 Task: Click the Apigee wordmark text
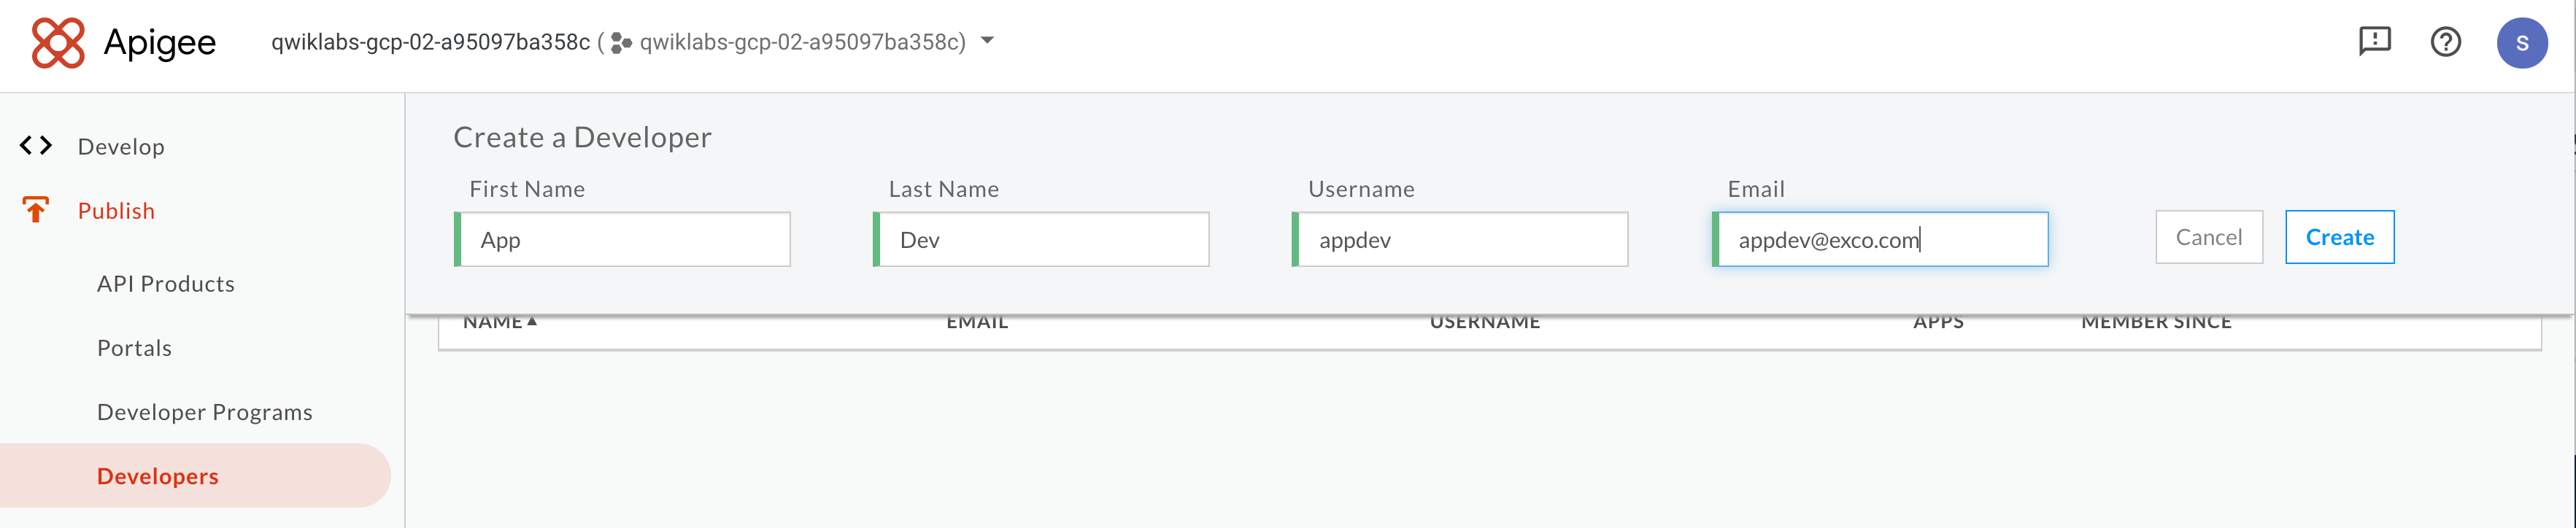pyautogui.click(x=160, y=43)
